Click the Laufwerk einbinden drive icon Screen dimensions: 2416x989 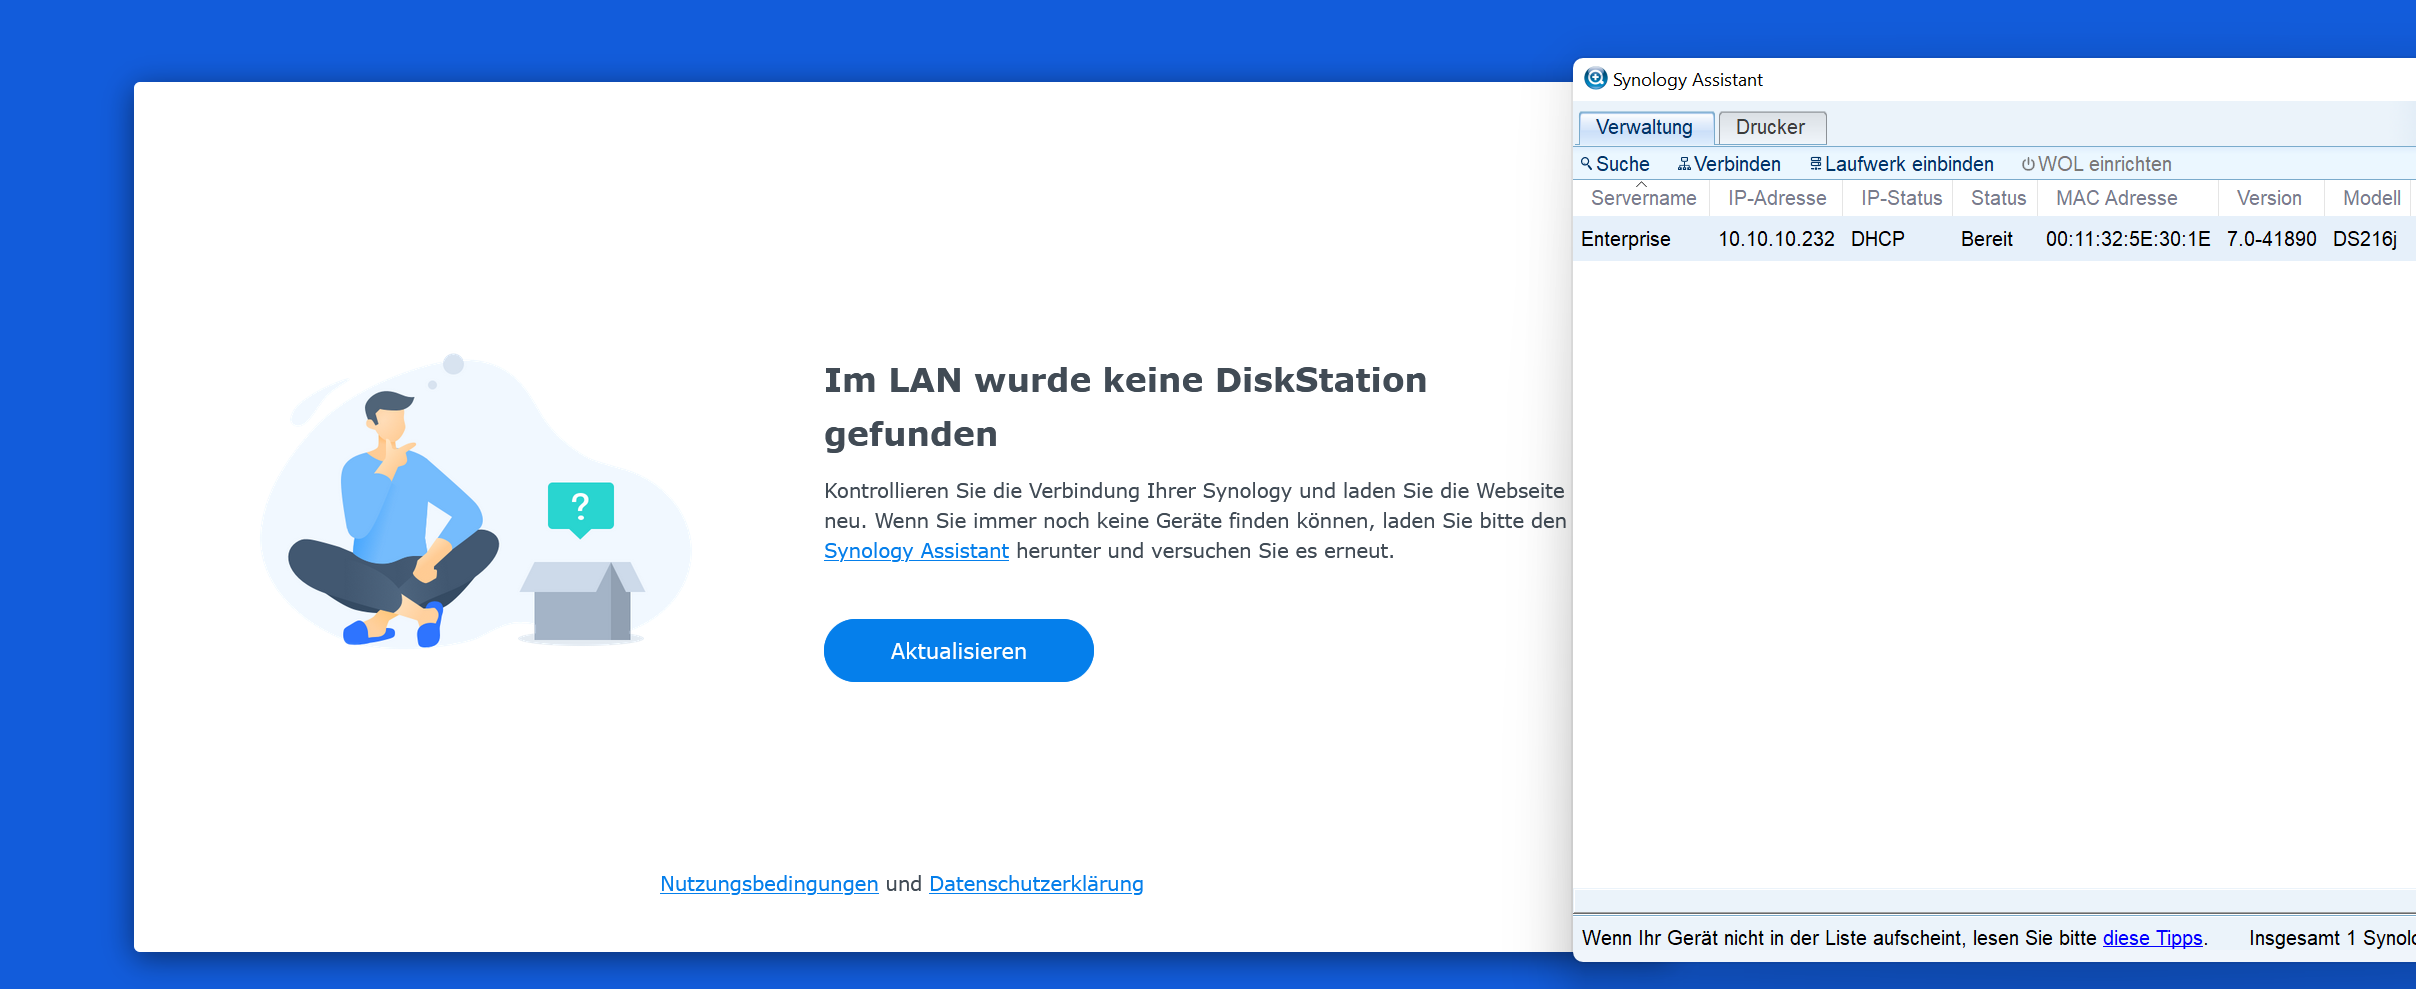[1816, 163]
